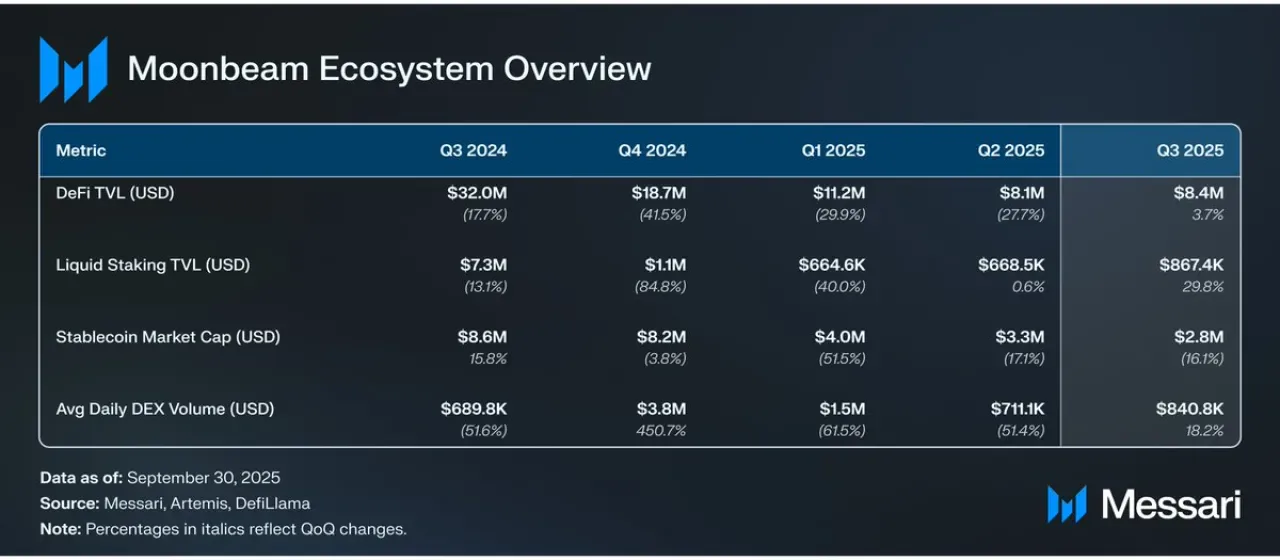Select the 'Source: Messari, Artemis, DefiLlama' line
This screenshot has height=560, width=1280.
[x=175, y=503]
